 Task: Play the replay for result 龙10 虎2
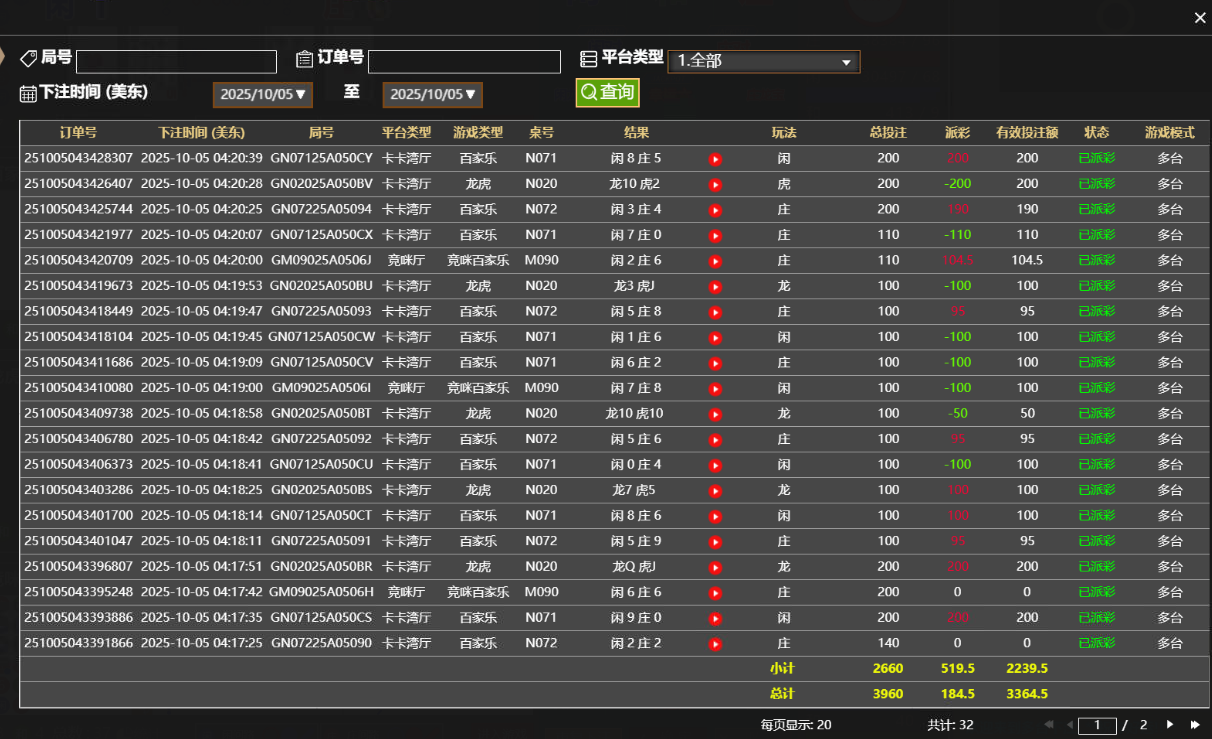(x=715, y=184)
